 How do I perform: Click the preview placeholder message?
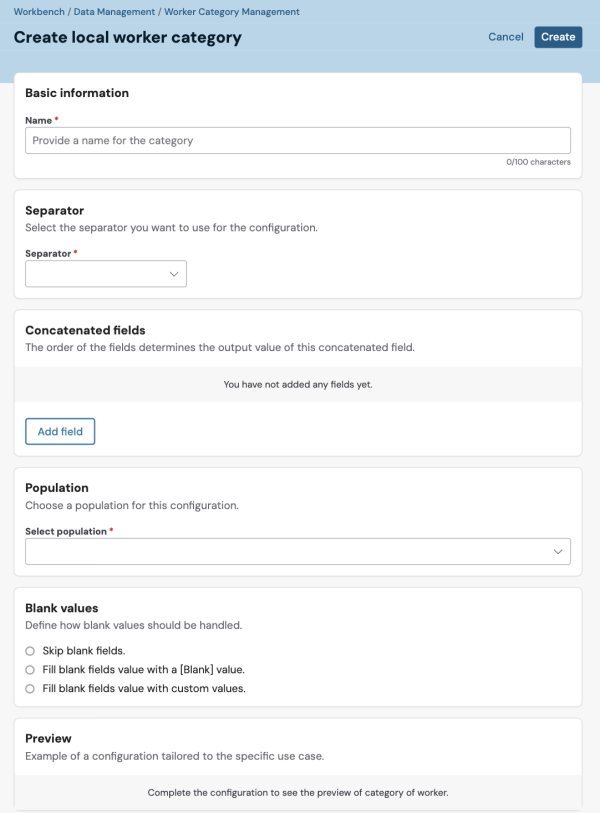point(298,792)
